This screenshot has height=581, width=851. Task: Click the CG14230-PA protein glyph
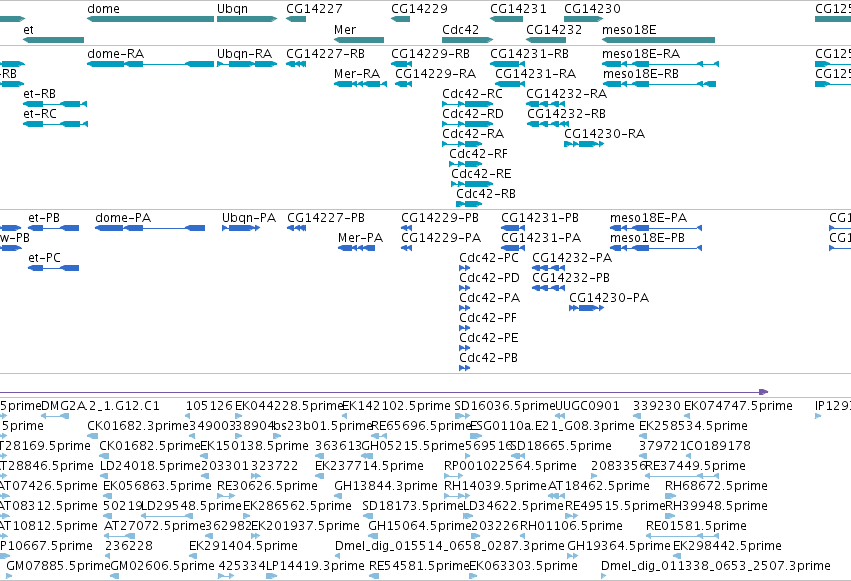point(586,308)
